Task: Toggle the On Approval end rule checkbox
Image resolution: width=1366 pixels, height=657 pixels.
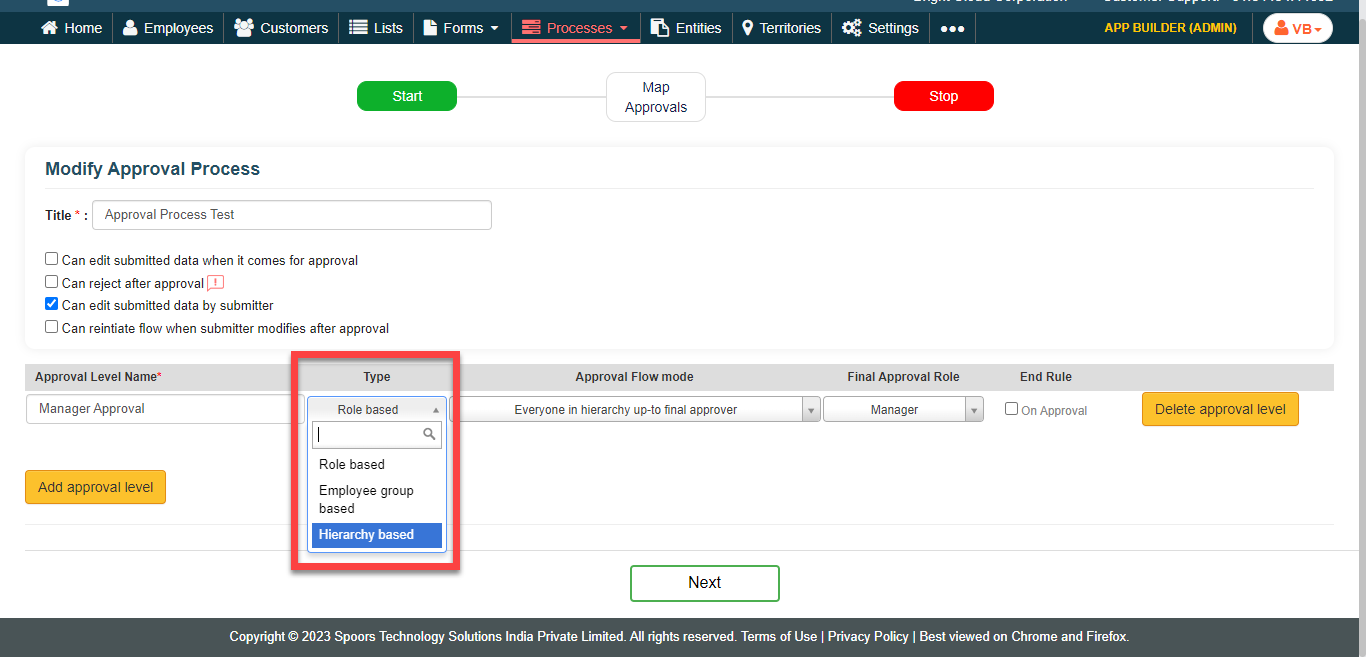Action: 1011,409
